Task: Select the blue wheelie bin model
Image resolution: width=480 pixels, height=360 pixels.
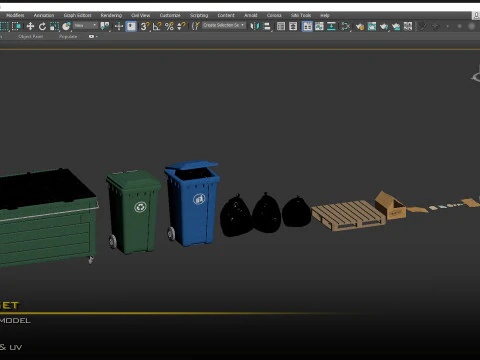Action: [x=192, y=204]
